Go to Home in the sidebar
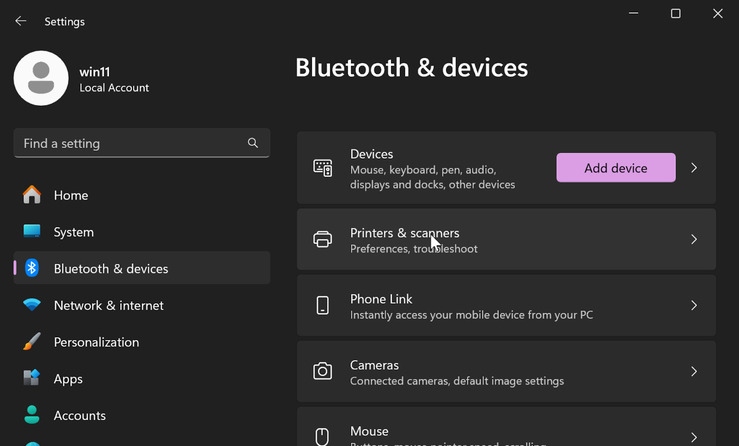The width and height of the screenshot is (739, 446). click(x=141, y=195)
